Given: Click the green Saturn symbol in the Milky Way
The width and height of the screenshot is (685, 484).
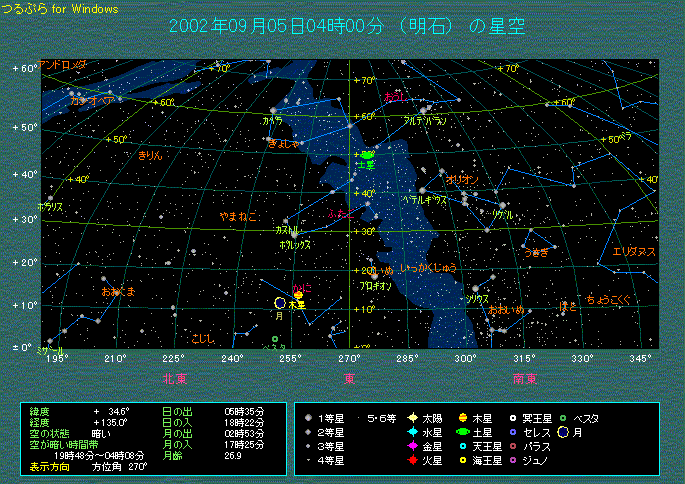Looking at the screenshot, I should [367, 155].
